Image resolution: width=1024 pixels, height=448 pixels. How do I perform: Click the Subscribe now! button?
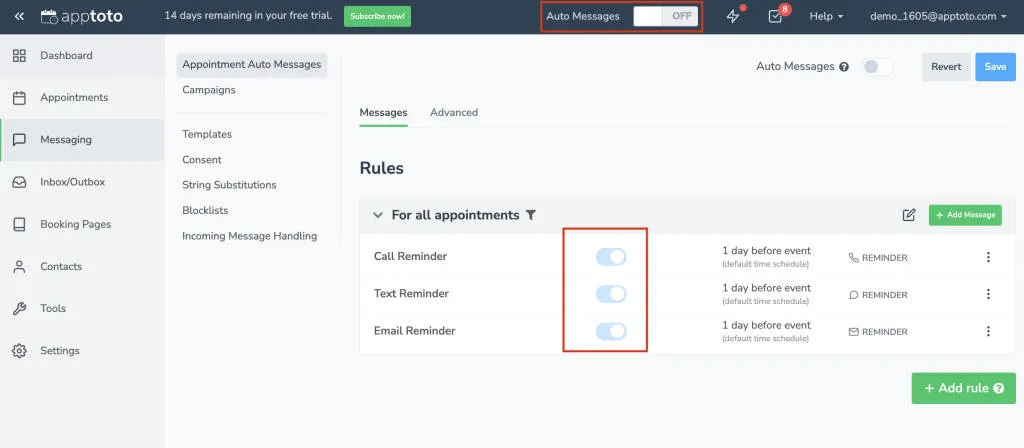(x=377, y=16)
